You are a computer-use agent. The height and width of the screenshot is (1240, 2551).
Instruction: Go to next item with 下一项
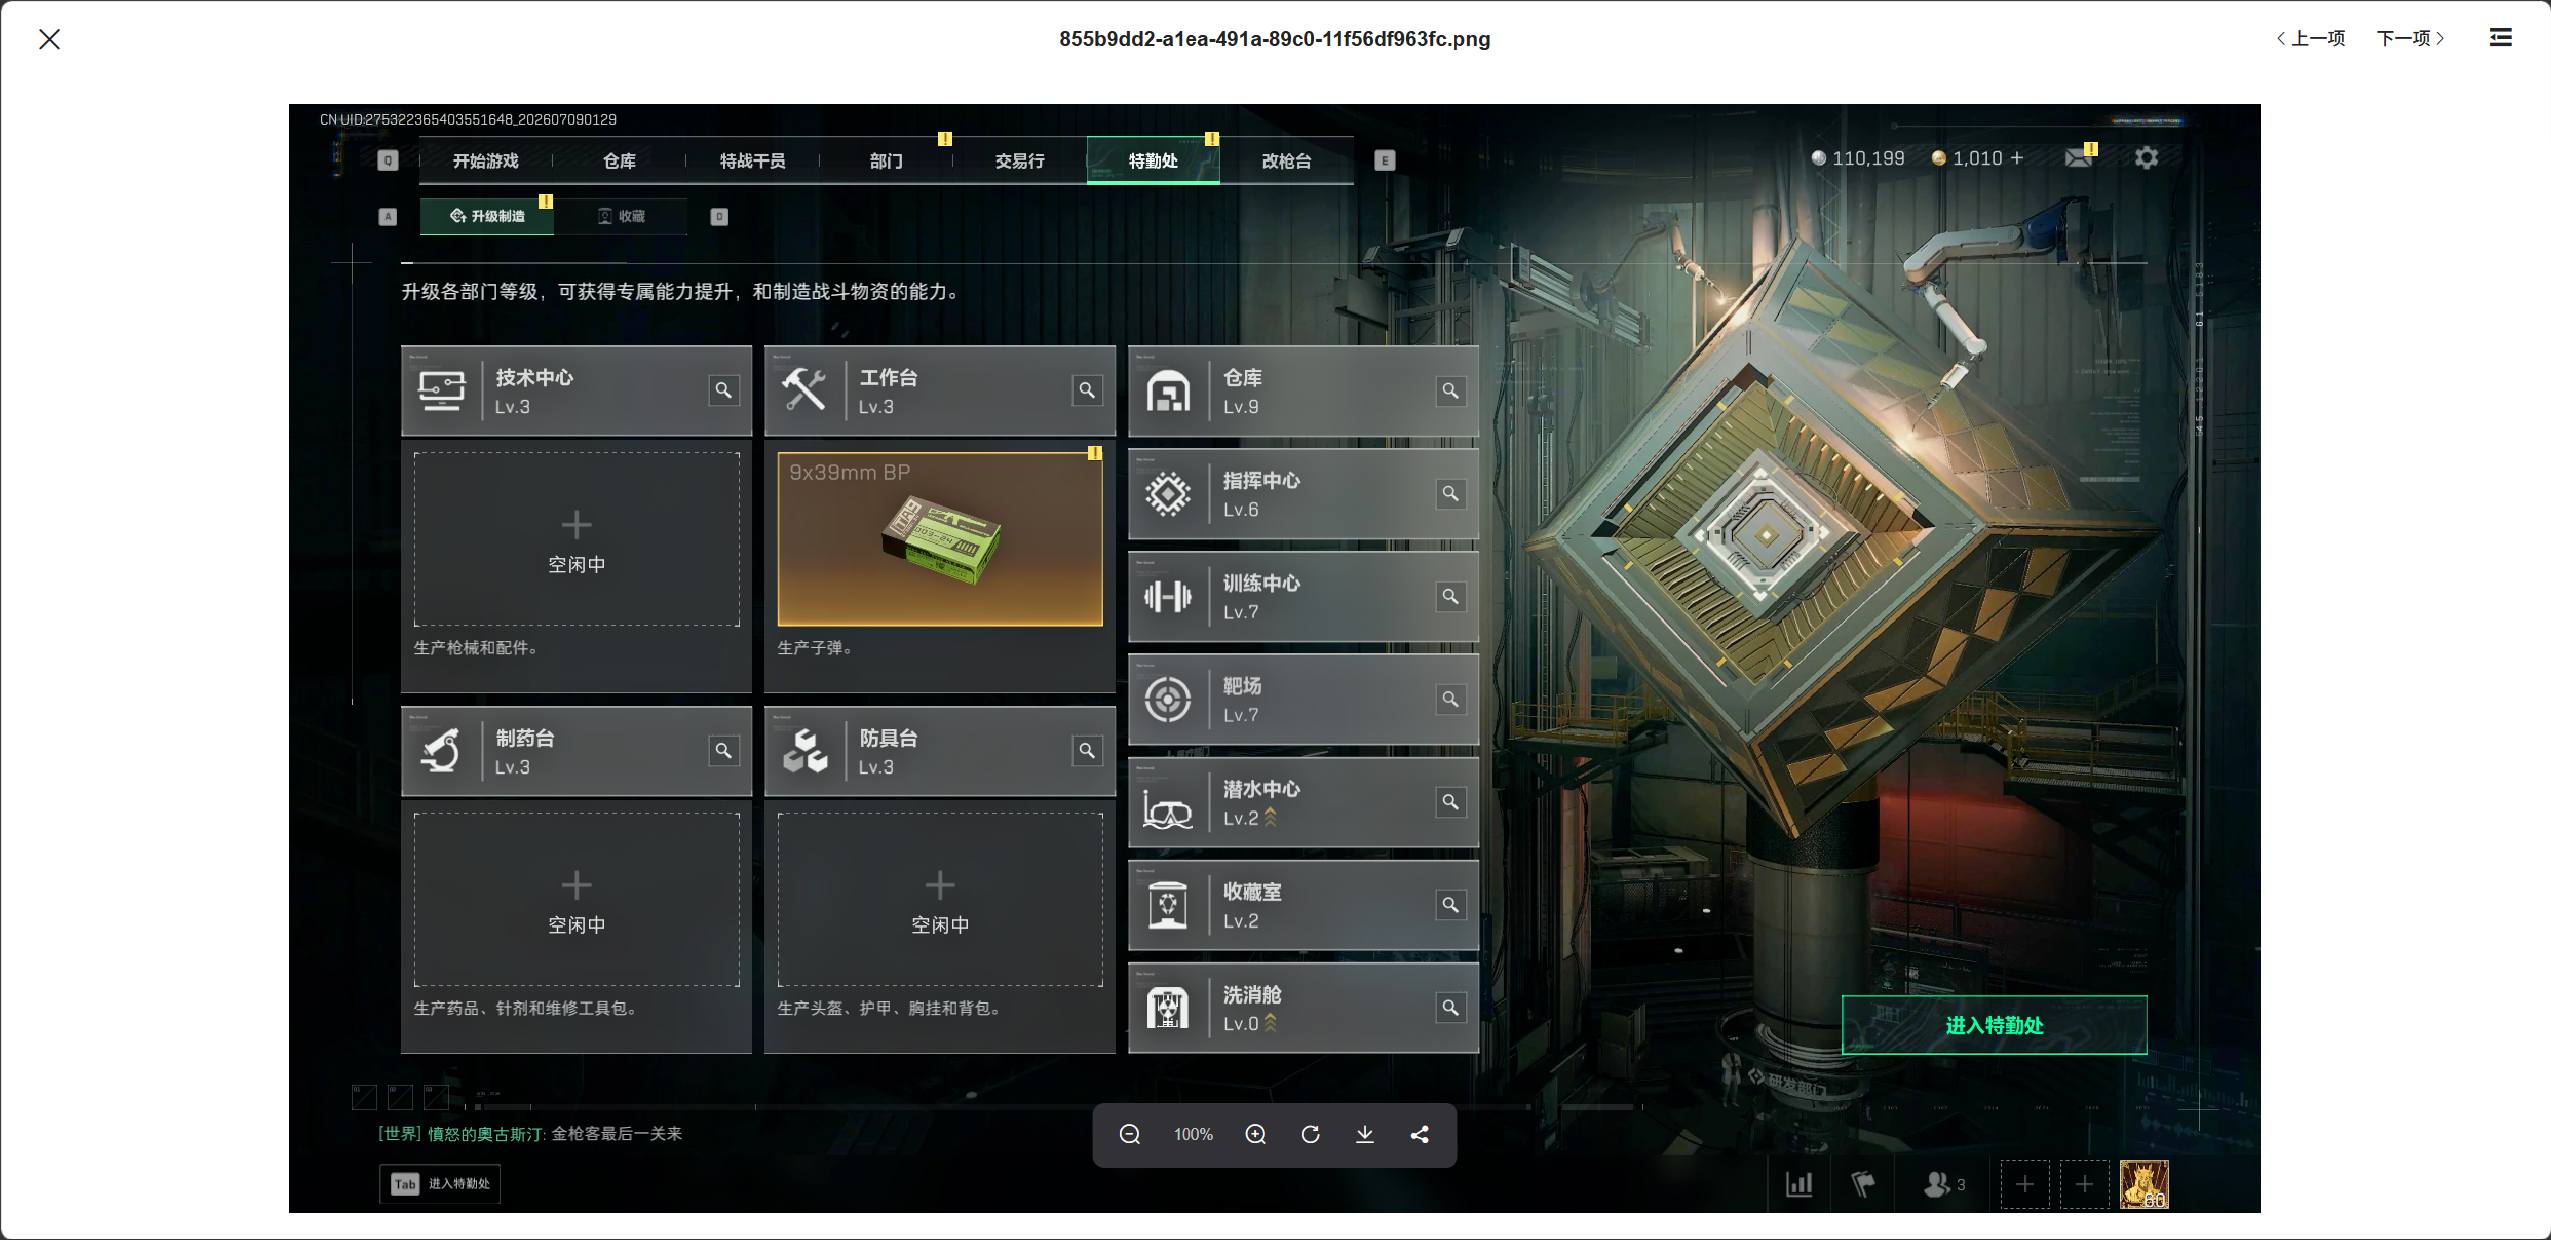(x=2410, y=38)
